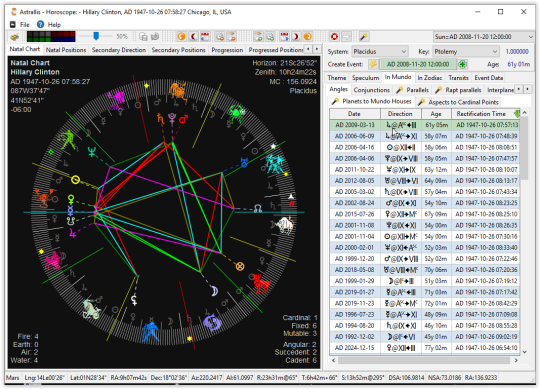This screenshot has width=540, height=389.
Task: Open the Speculum tab
Action: click(x=365, y=78)
